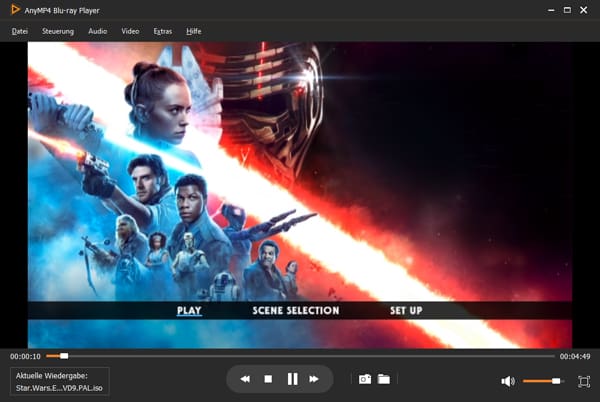
Task: Click the fast forward button
Action: [314, 379]
